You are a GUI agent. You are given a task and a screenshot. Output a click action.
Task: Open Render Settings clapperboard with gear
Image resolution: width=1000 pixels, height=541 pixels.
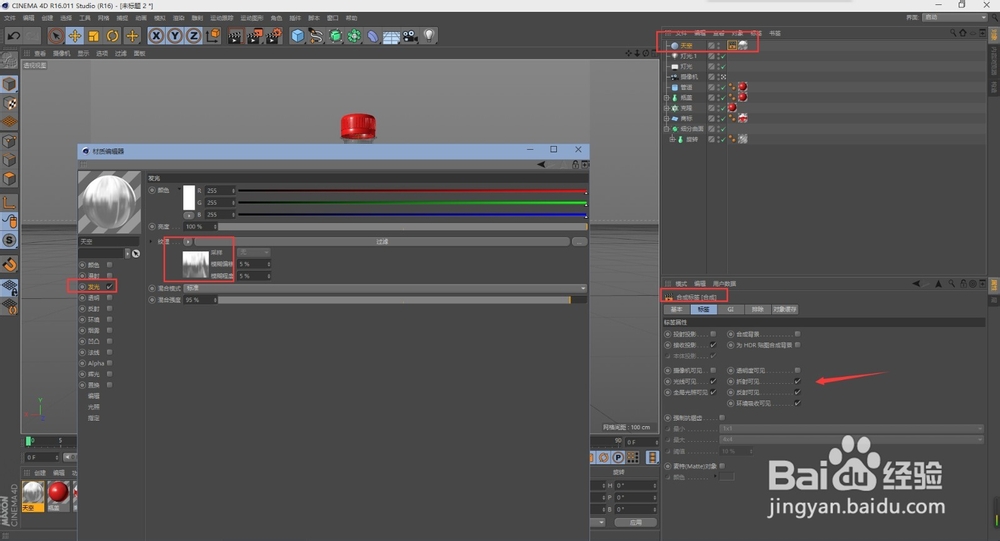[274, 36]
